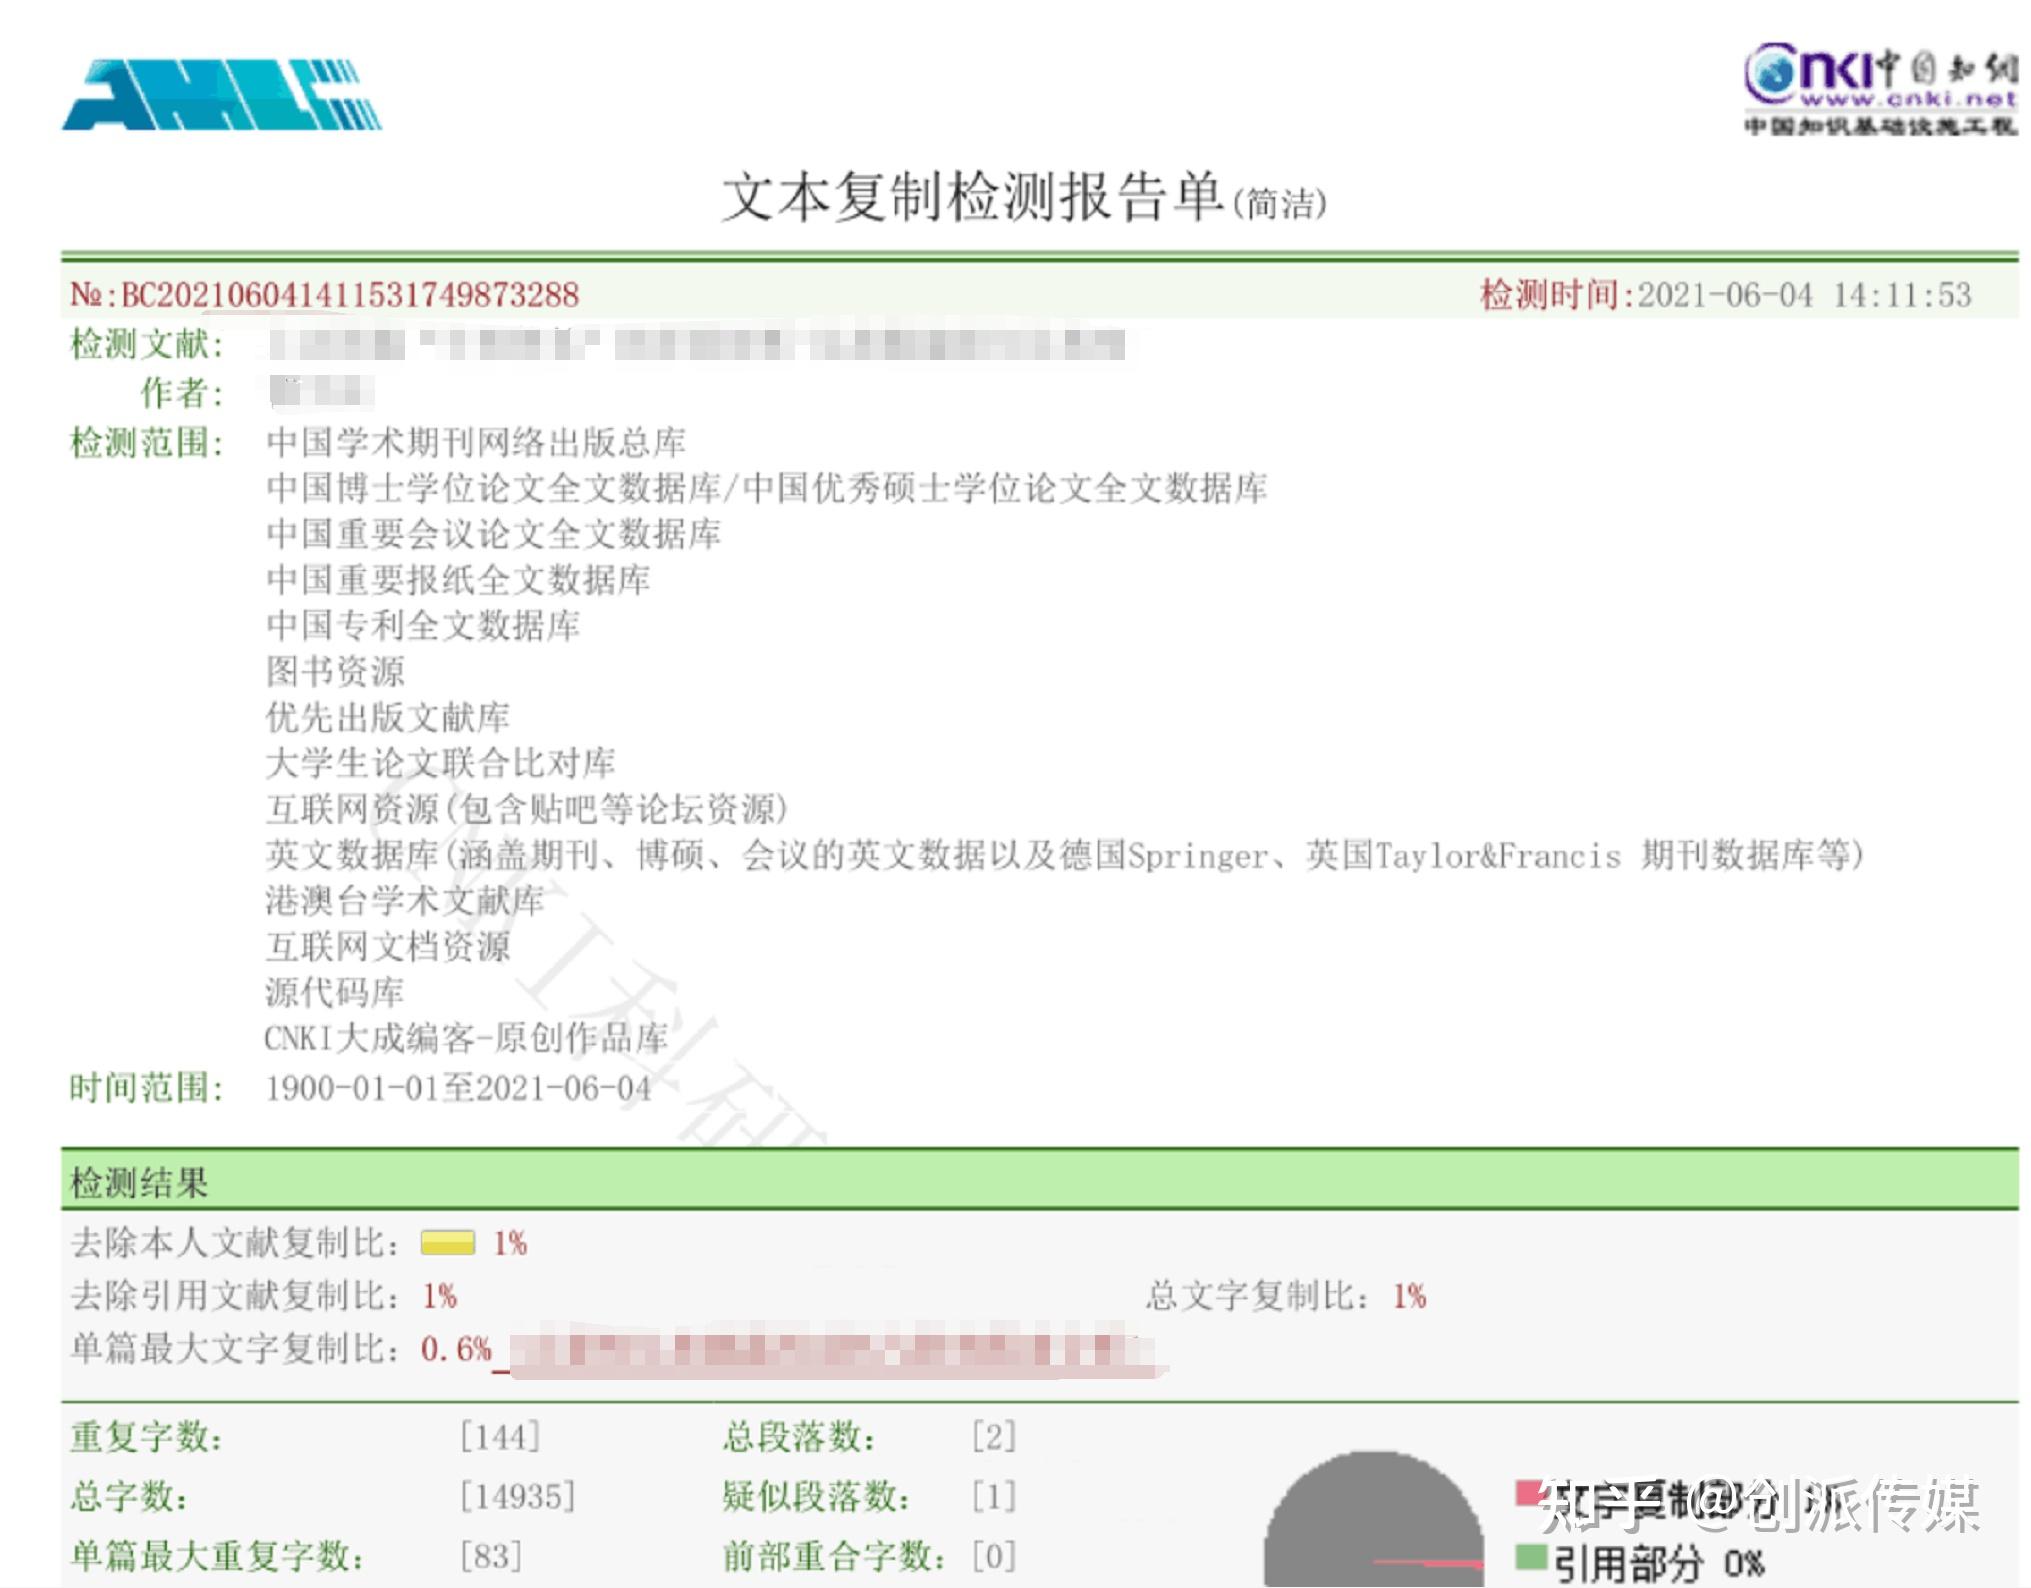Screen dimensions: 2031x1588
Task: Click the 总段落数 value [2]
Action: click(994, 1437)
